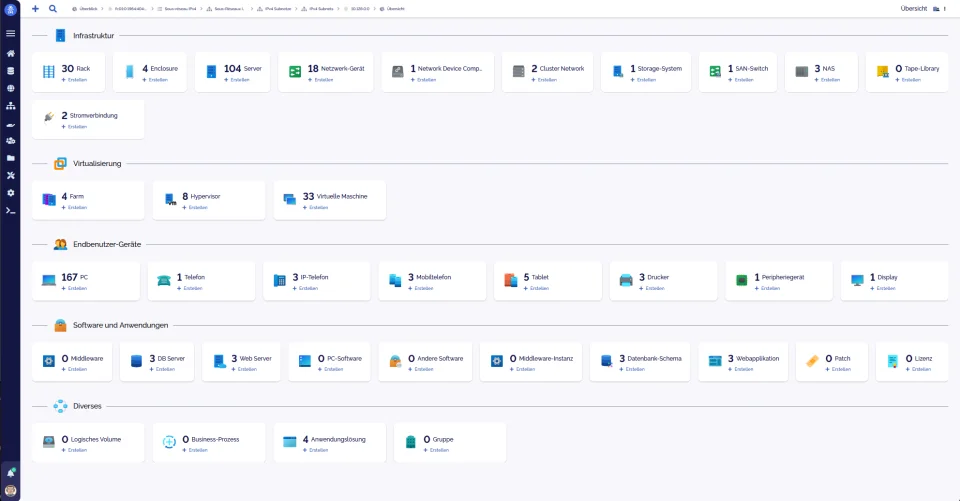Screen dimensions: 960x501
Task: Toggle the hamburger menu in the sidebar
Action: point(10,33)
